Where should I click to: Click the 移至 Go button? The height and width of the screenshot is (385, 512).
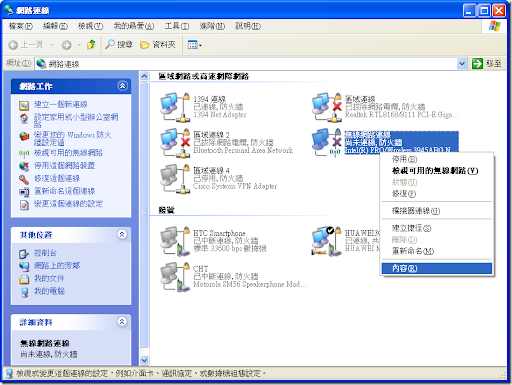(487, 63)
